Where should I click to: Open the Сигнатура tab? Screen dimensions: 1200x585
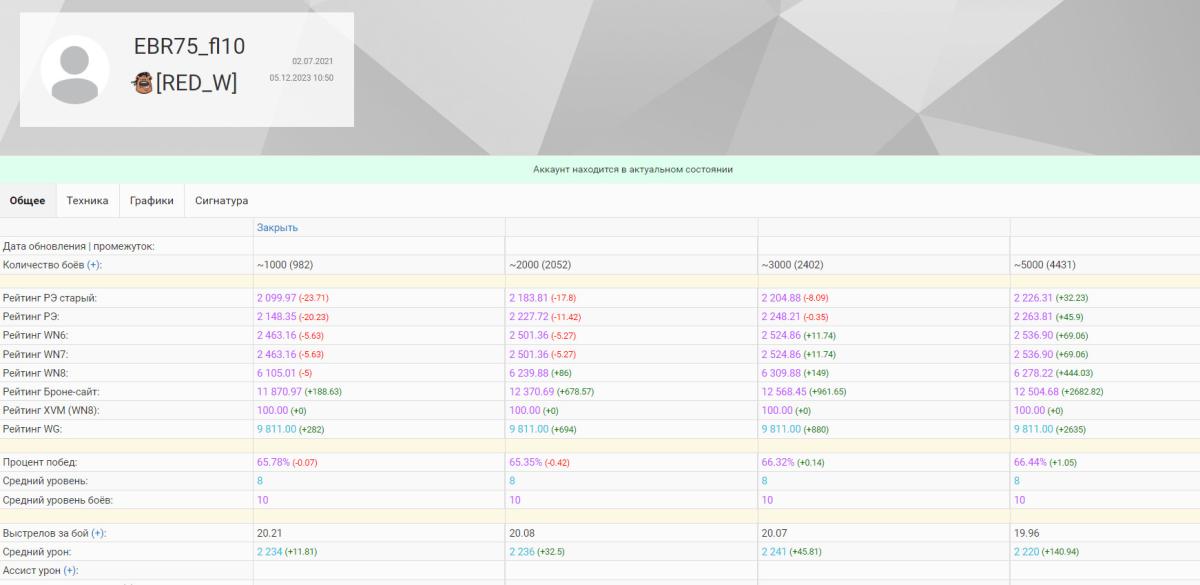[x=221, y=200]
